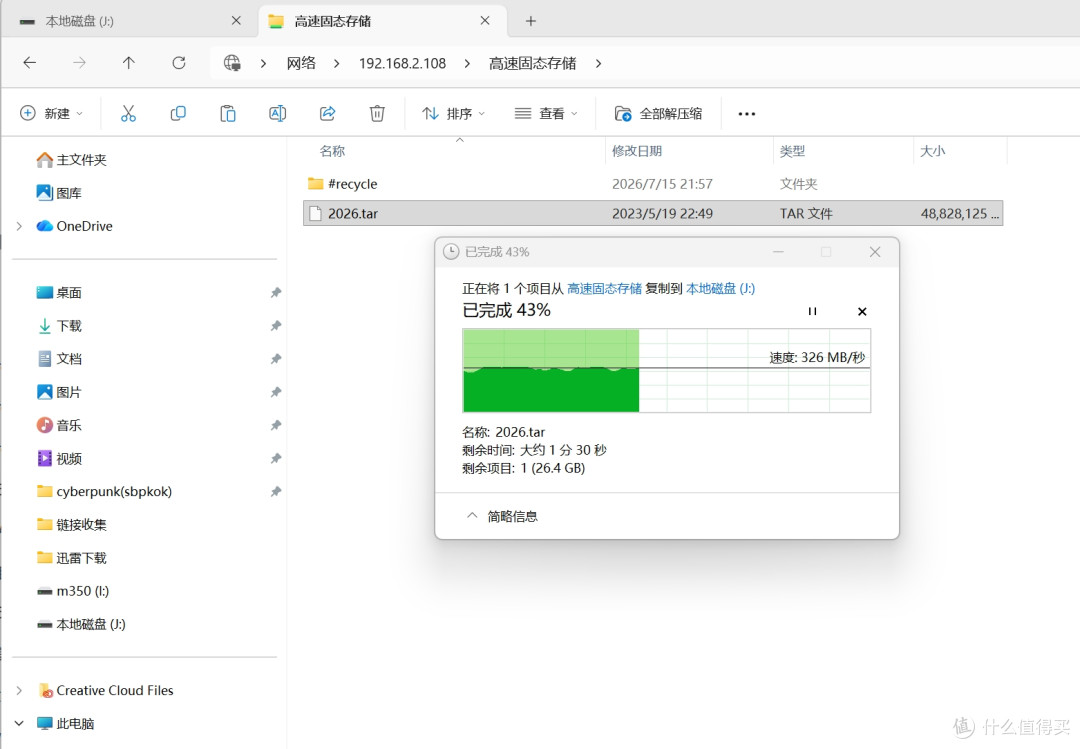Open 链接收集 folder in sidebar
Image resolution: width=1080 pixels, height=749 pixels.
tap(72, 525)
